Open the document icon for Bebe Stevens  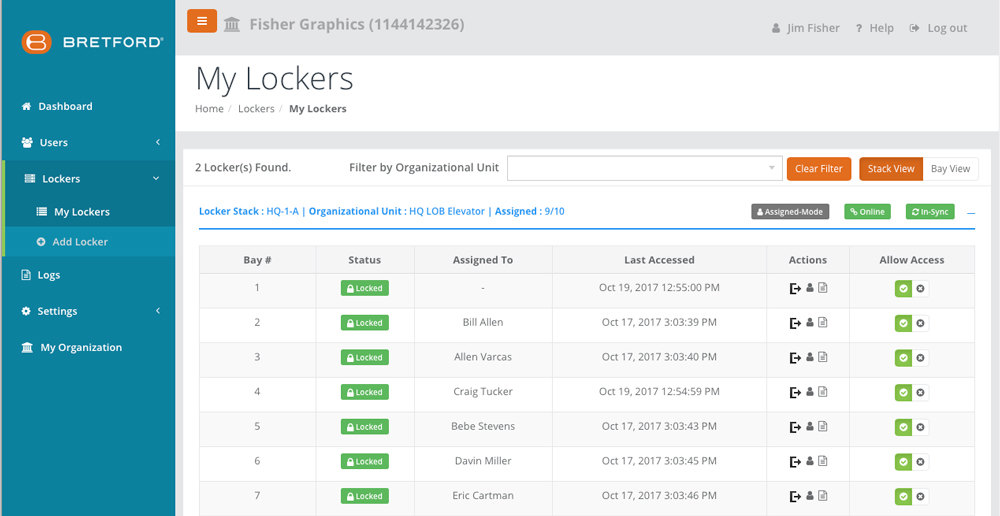(x=823, y=426)
